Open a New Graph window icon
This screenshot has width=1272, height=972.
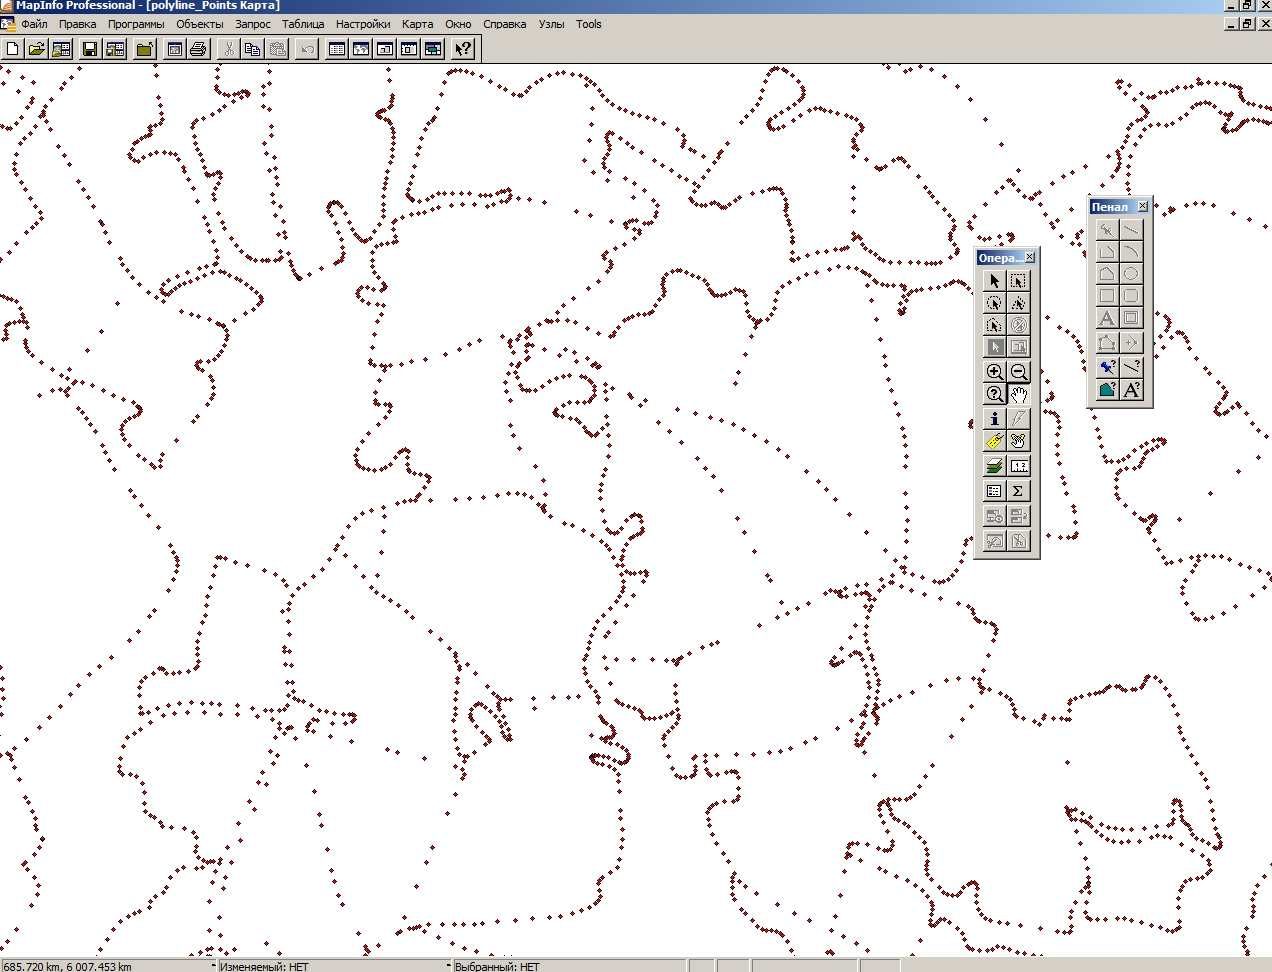(385, 48)
